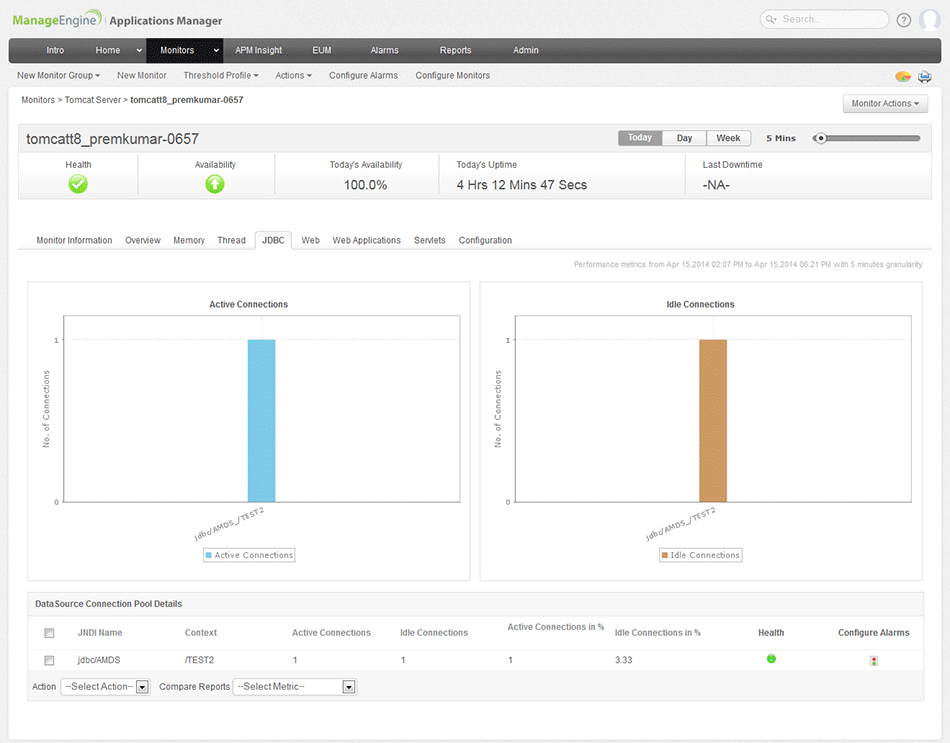Open the pie chart report icon
This screenshot has width=950, height=743.
903,76
